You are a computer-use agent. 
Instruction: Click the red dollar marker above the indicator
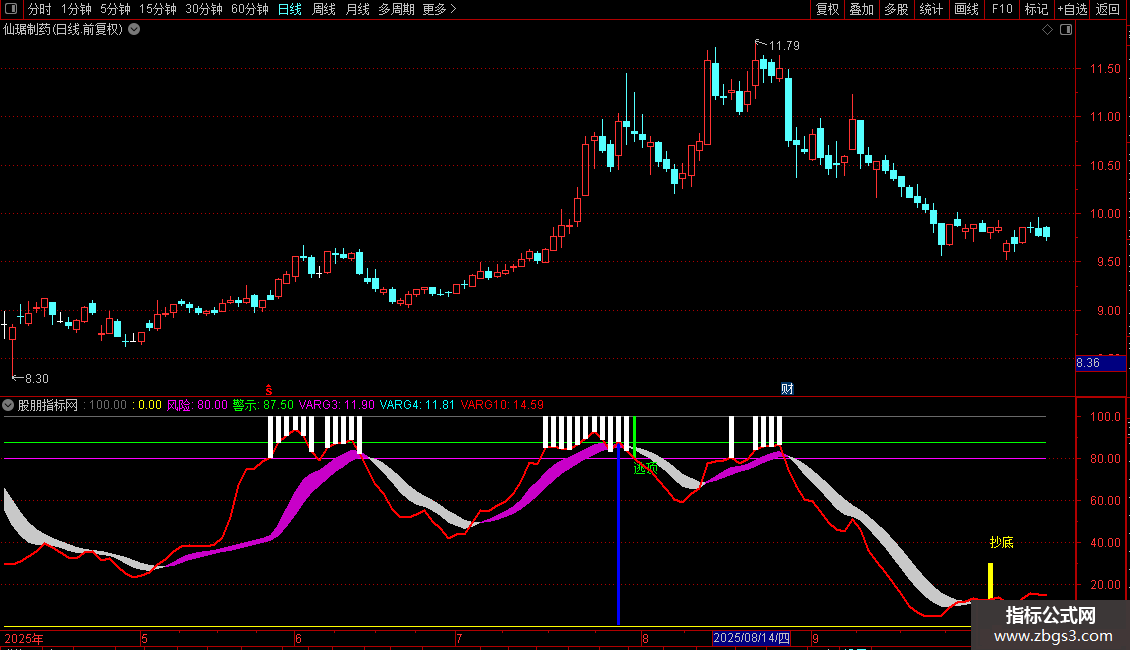pyautogui.click(x=268, y=388)
